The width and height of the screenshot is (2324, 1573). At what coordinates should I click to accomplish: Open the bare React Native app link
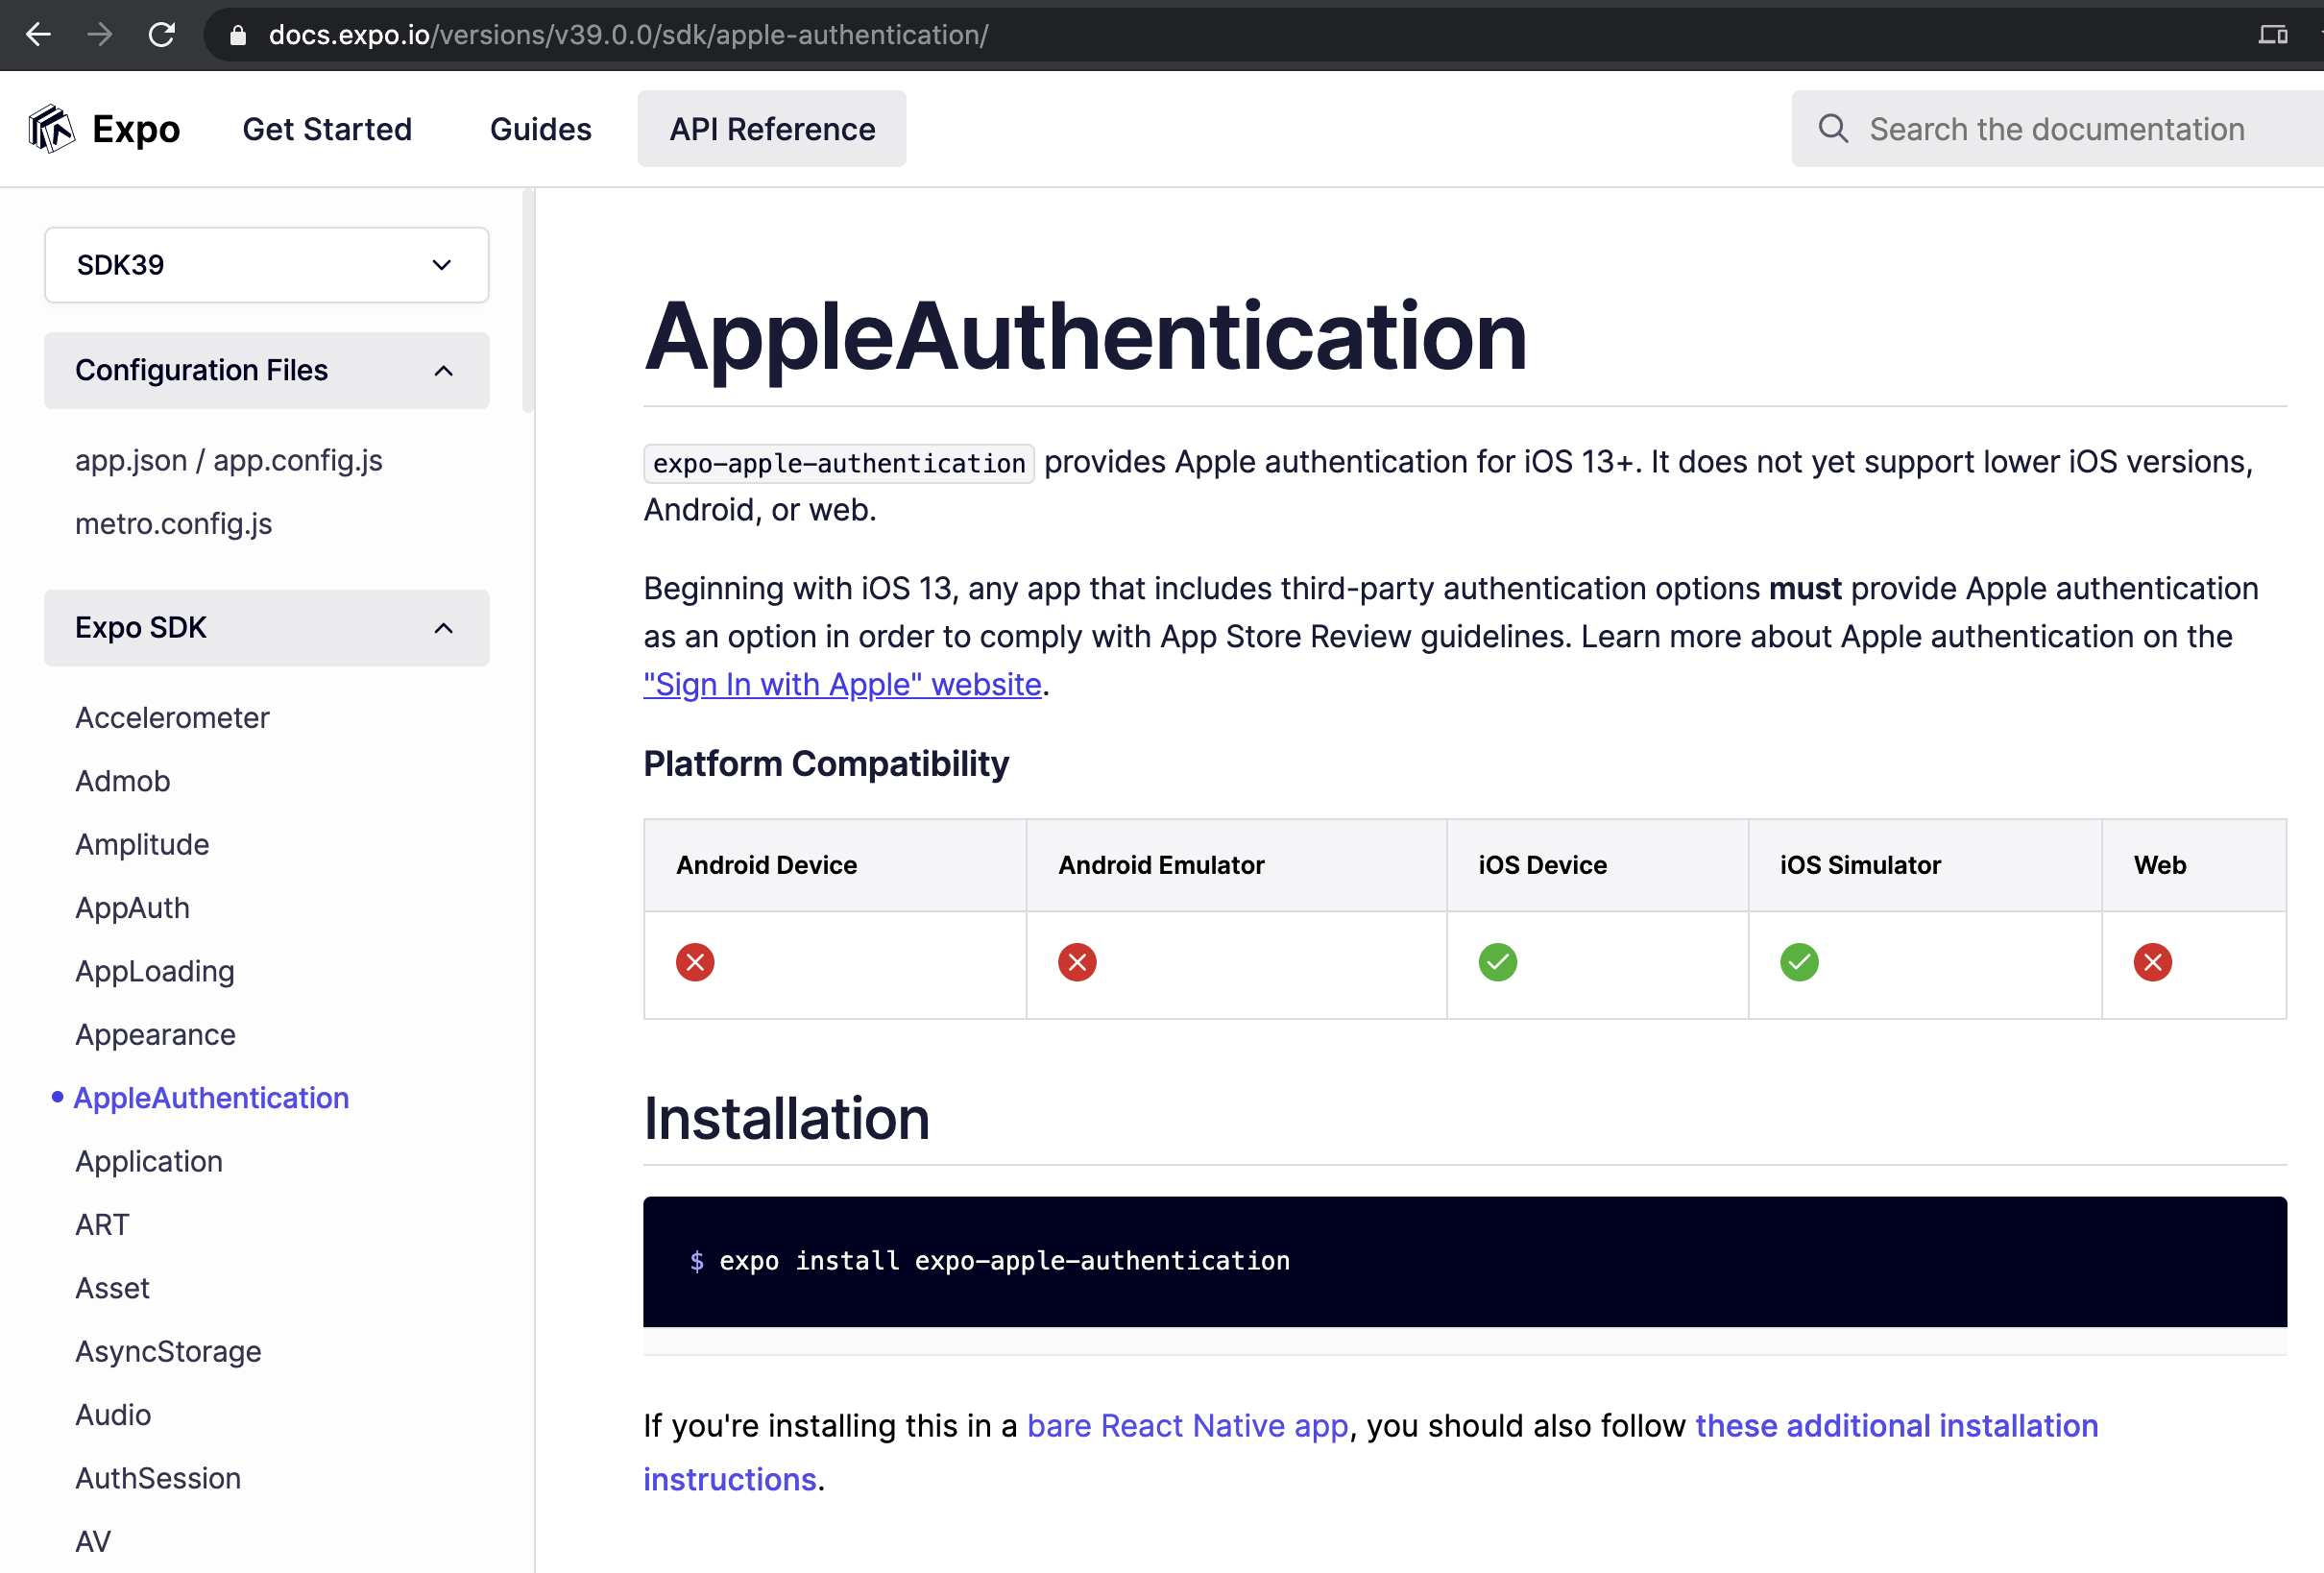(x=1188, y=1425)
